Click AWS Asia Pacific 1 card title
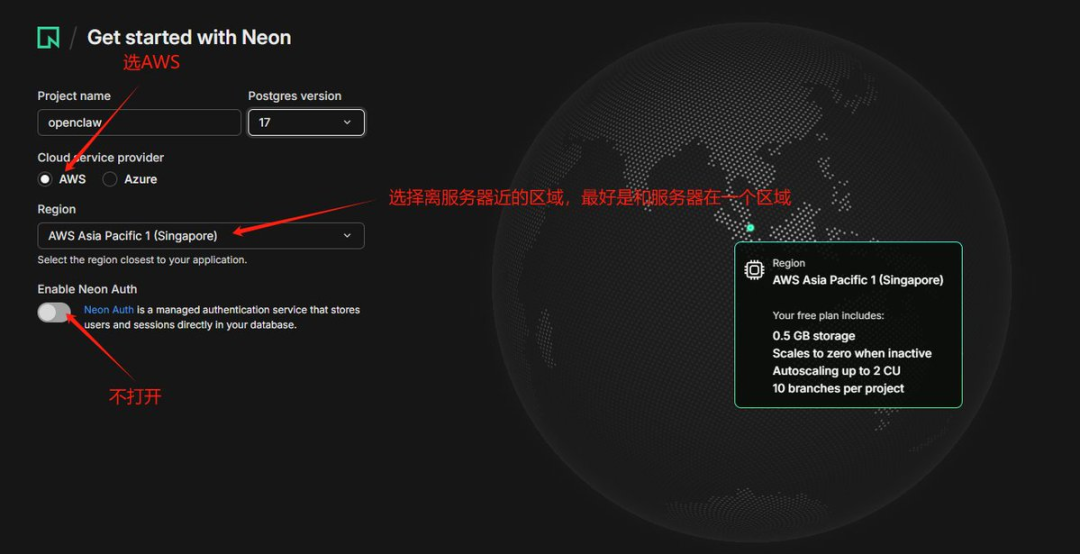This screenshot has width=1080, height=554. (858, 280)
